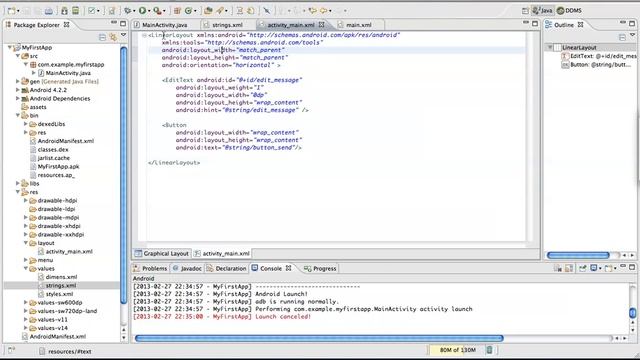640x360 pixels.
Task: Collapse the layout folder
Action: click(26, 243)
